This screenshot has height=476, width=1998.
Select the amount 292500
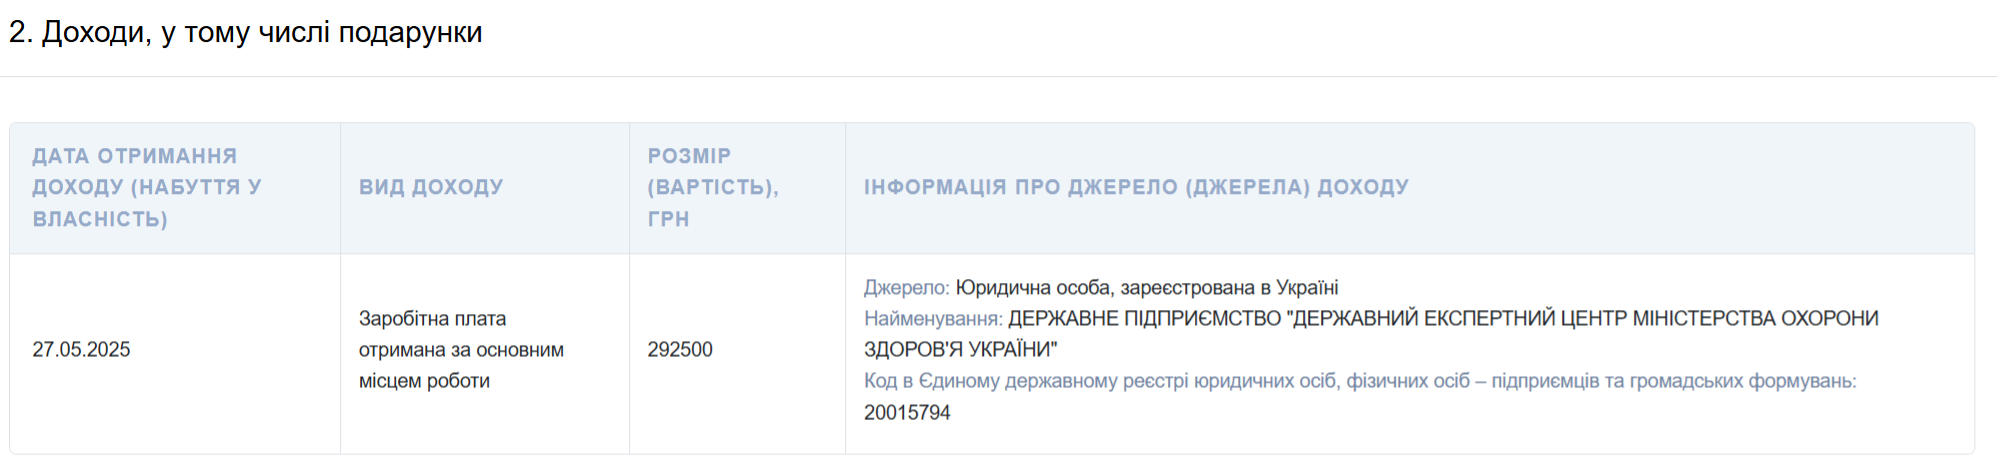(x=680, y=349)
